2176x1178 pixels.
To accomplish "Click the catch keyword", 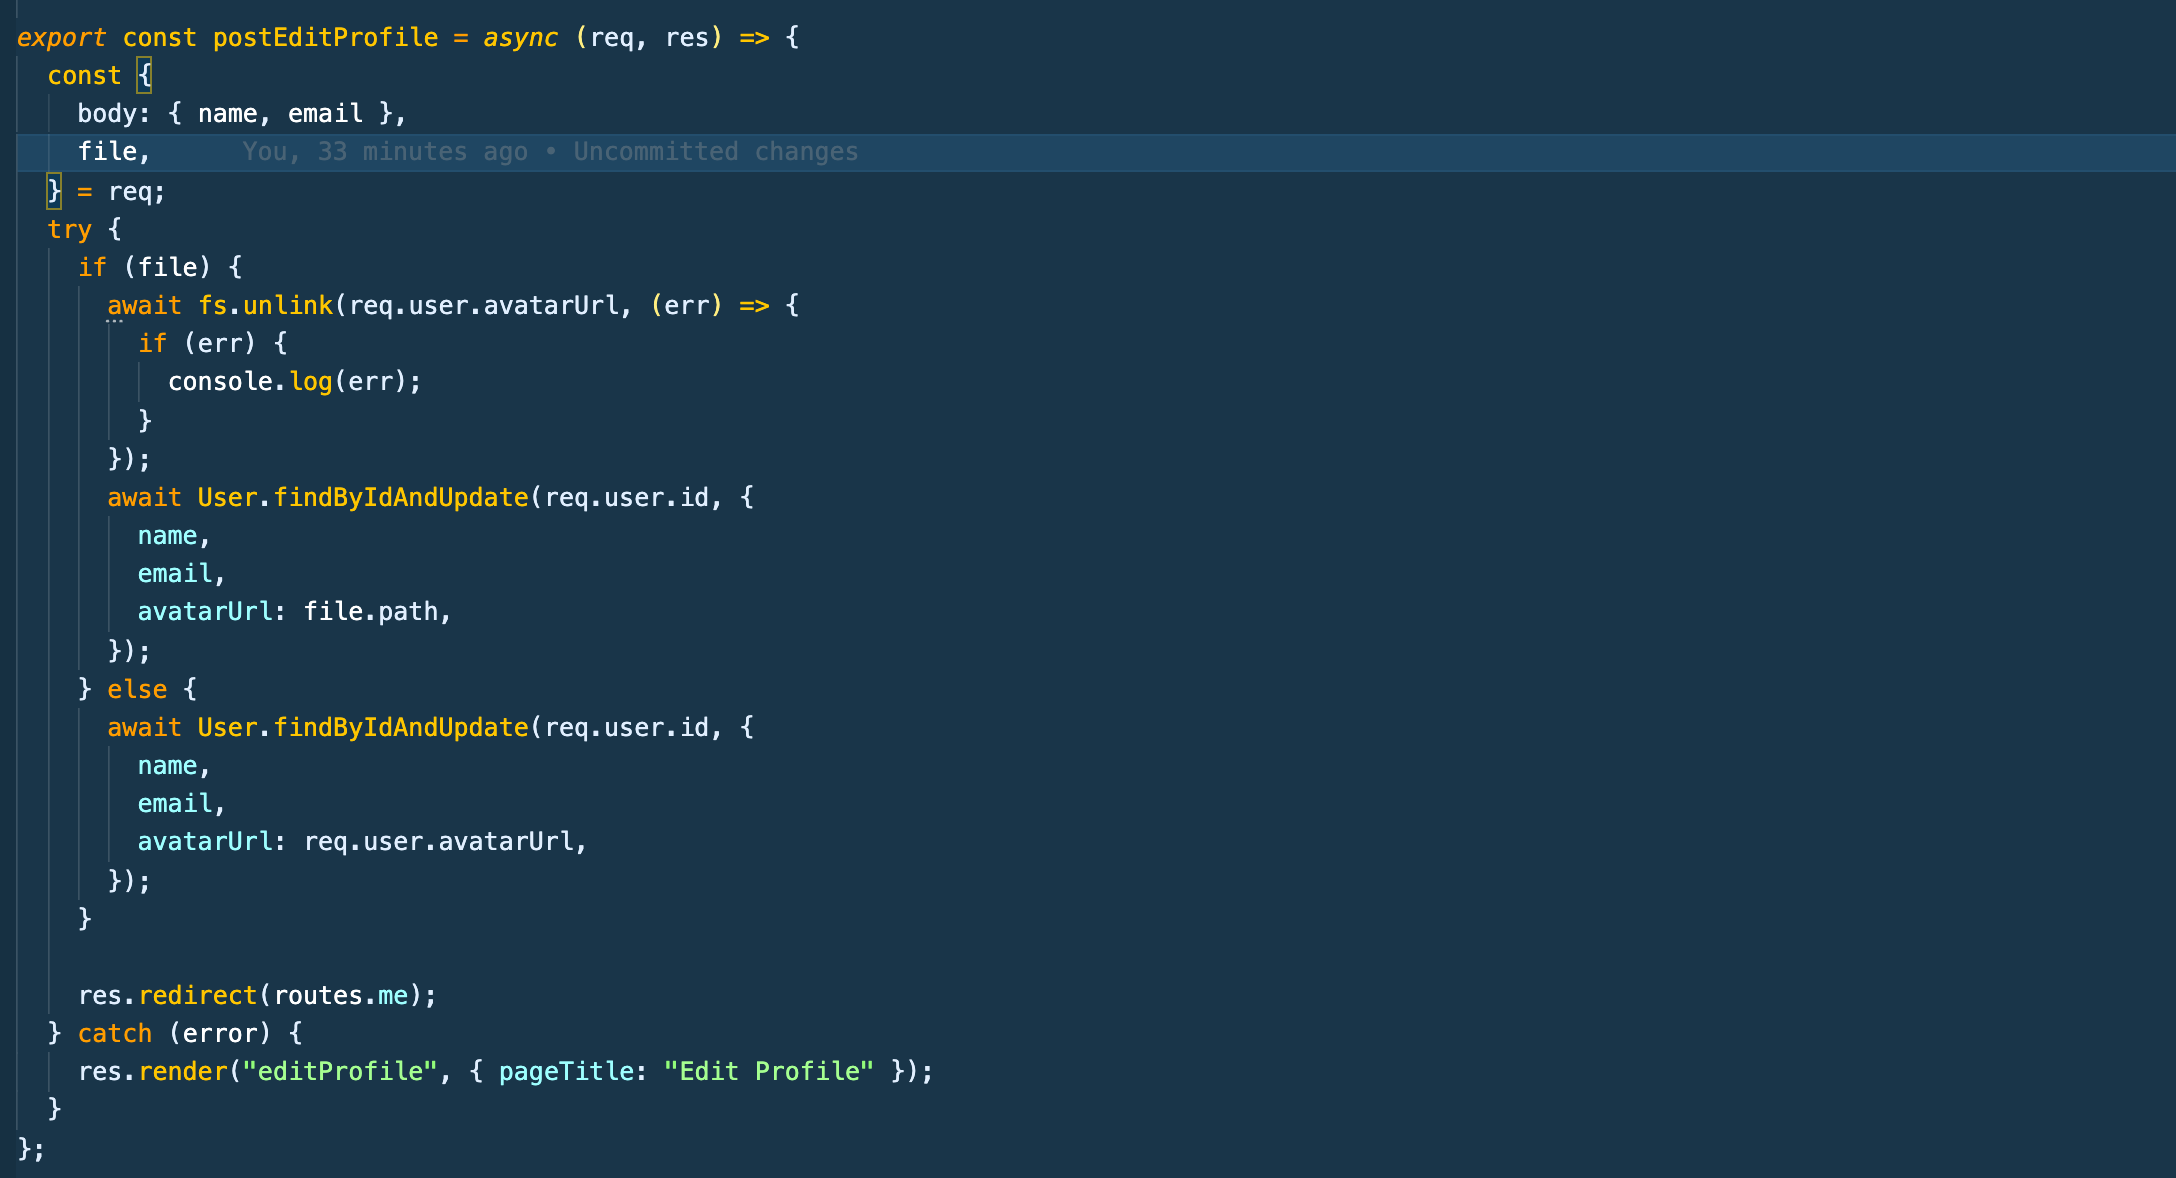I will coord(114,1034).
